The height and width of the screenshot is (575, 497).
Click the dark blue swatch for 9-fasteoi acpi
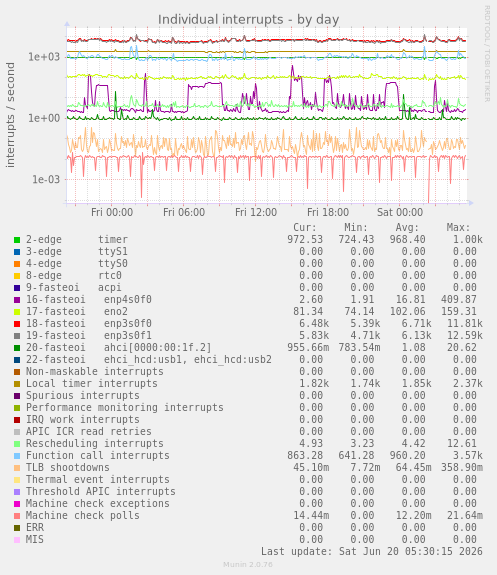click(x=17, y=288)
